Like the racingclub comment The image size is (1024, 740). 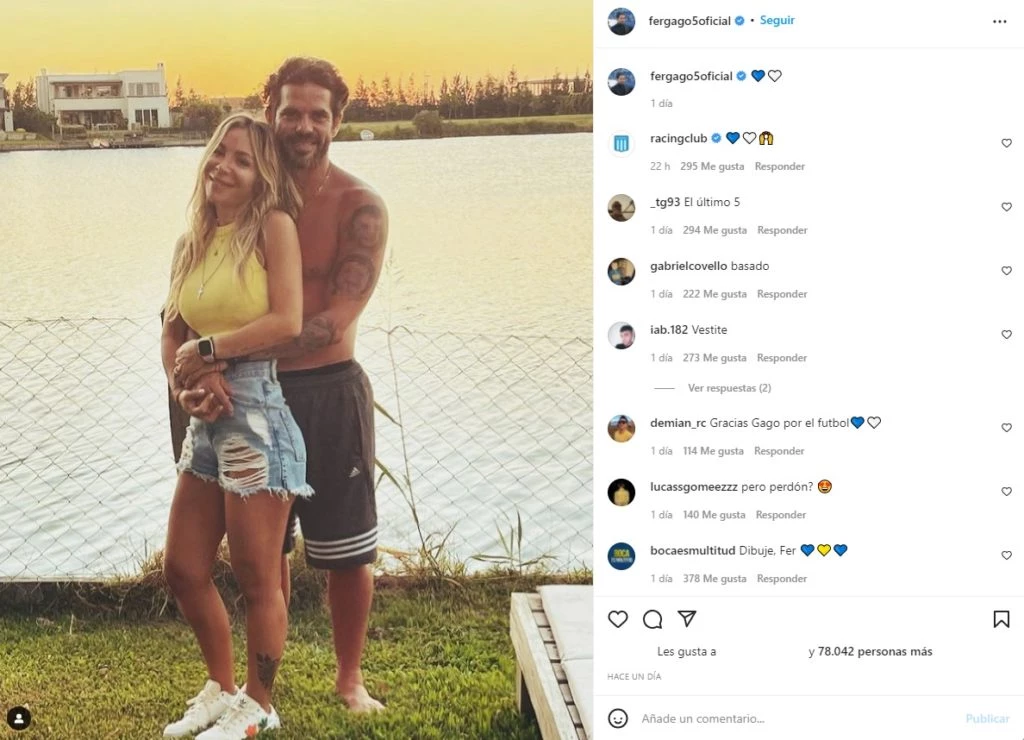[1006, 143]
